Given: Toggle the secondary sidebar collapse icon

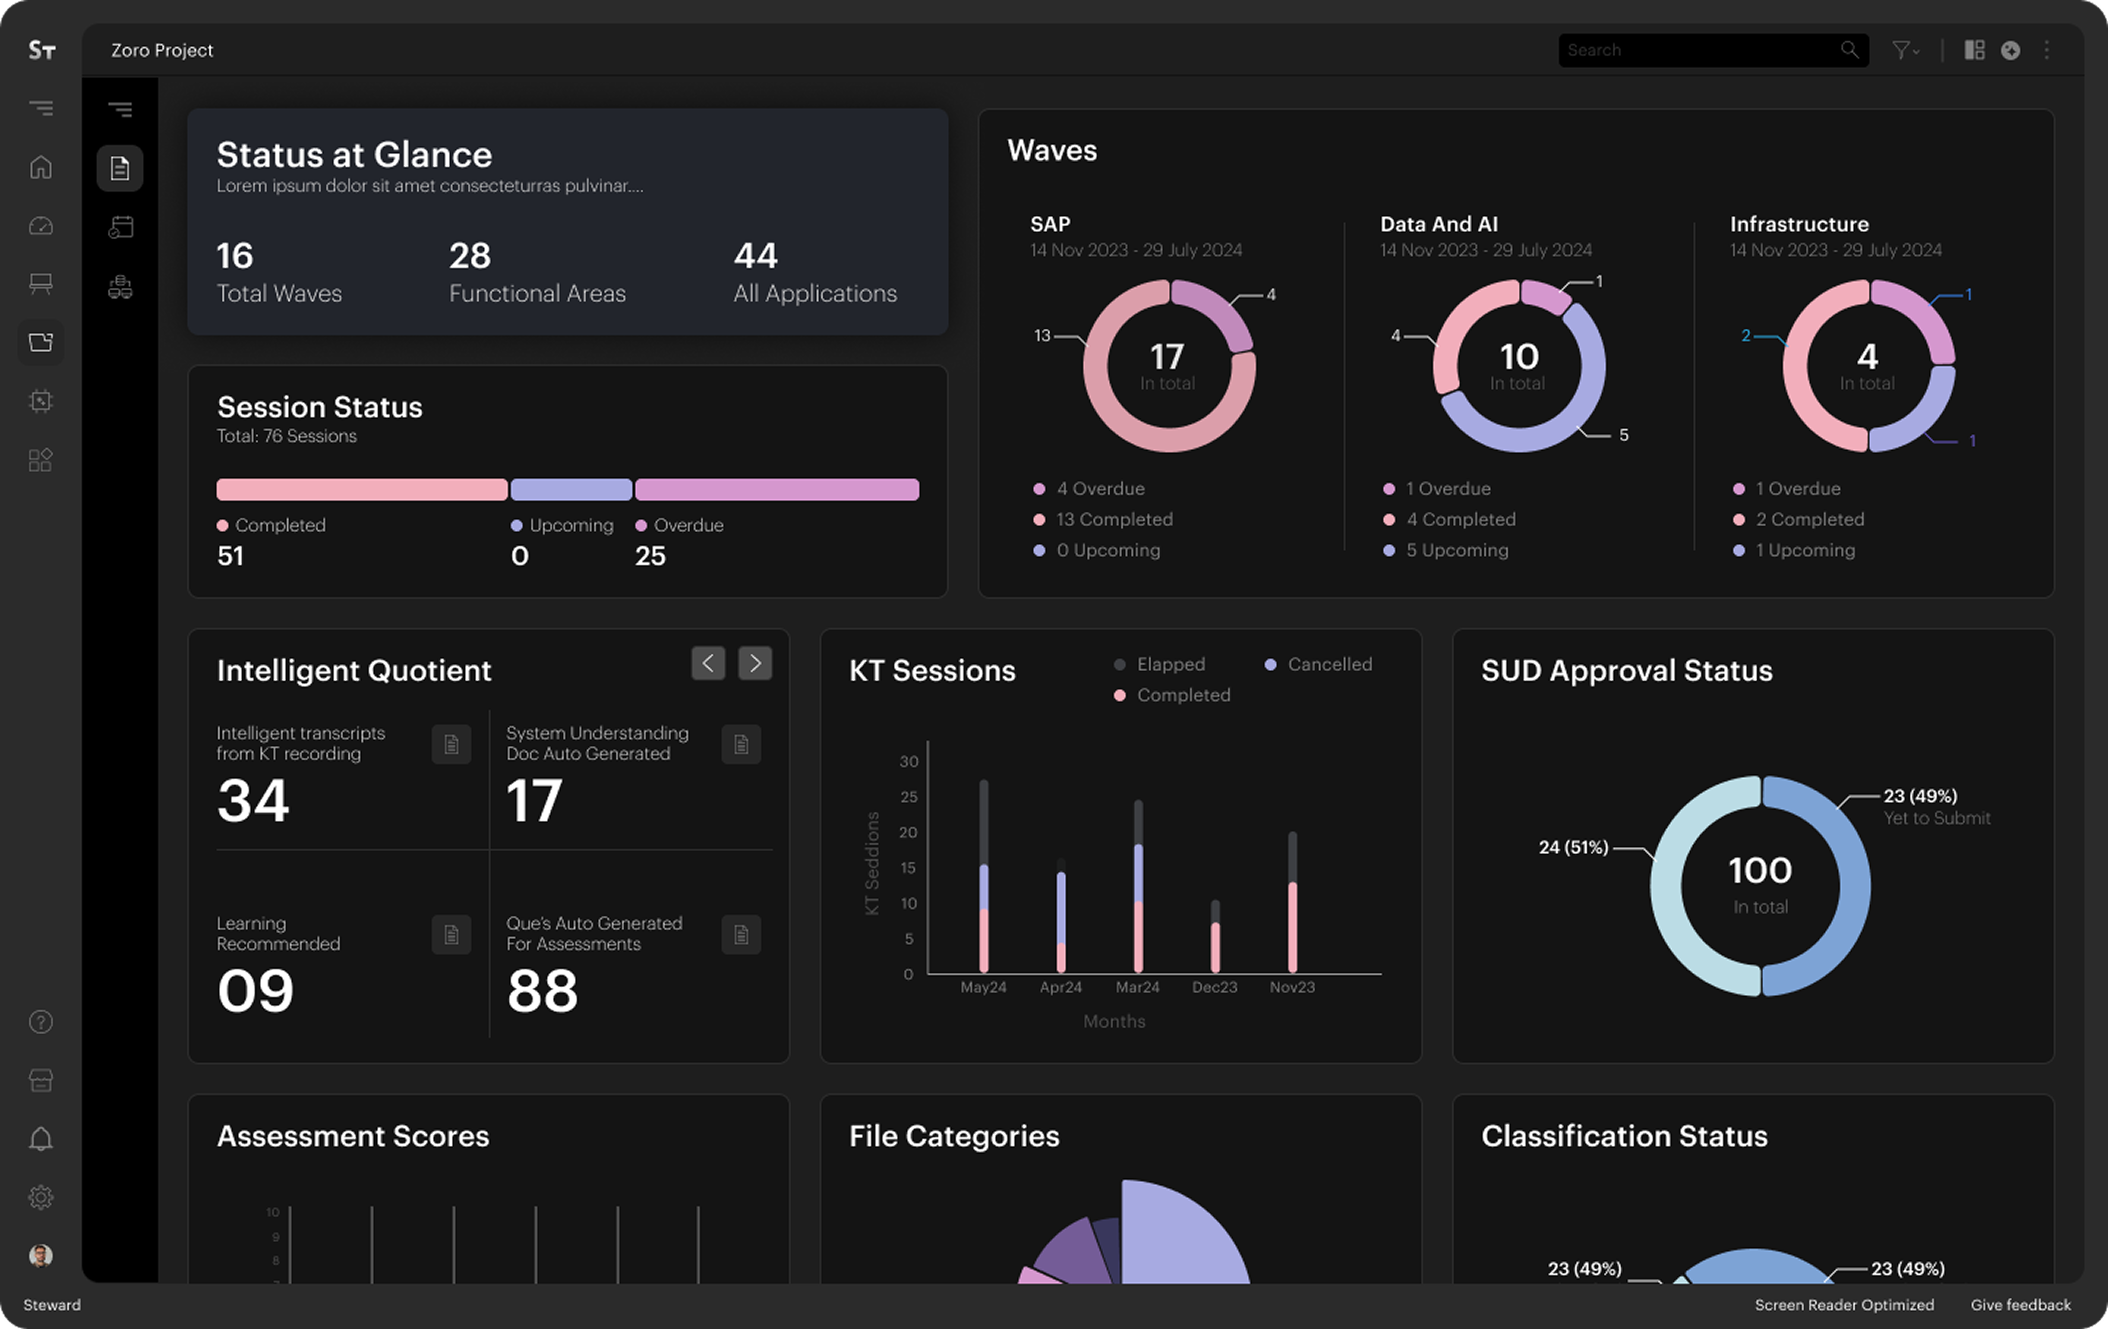Looking at the screenshot, I should (120, 109).
